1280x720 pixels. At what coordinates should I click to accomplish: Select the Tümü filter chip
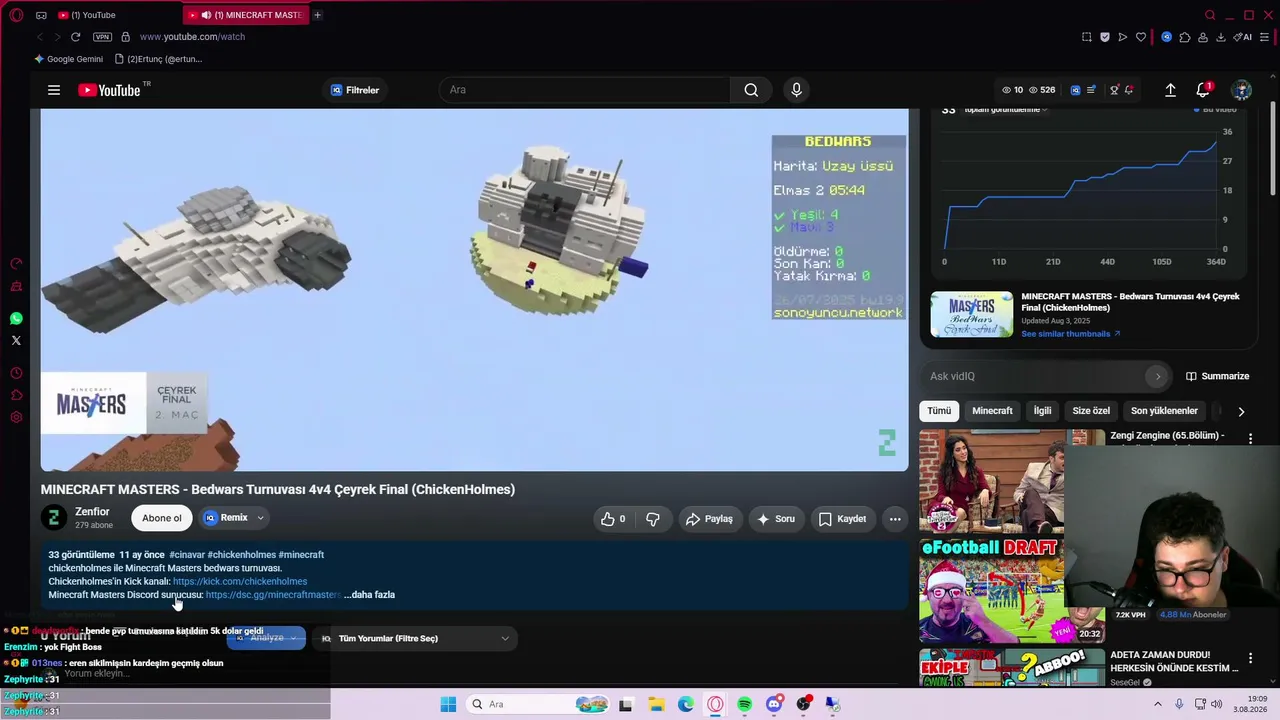coord(939,411)
